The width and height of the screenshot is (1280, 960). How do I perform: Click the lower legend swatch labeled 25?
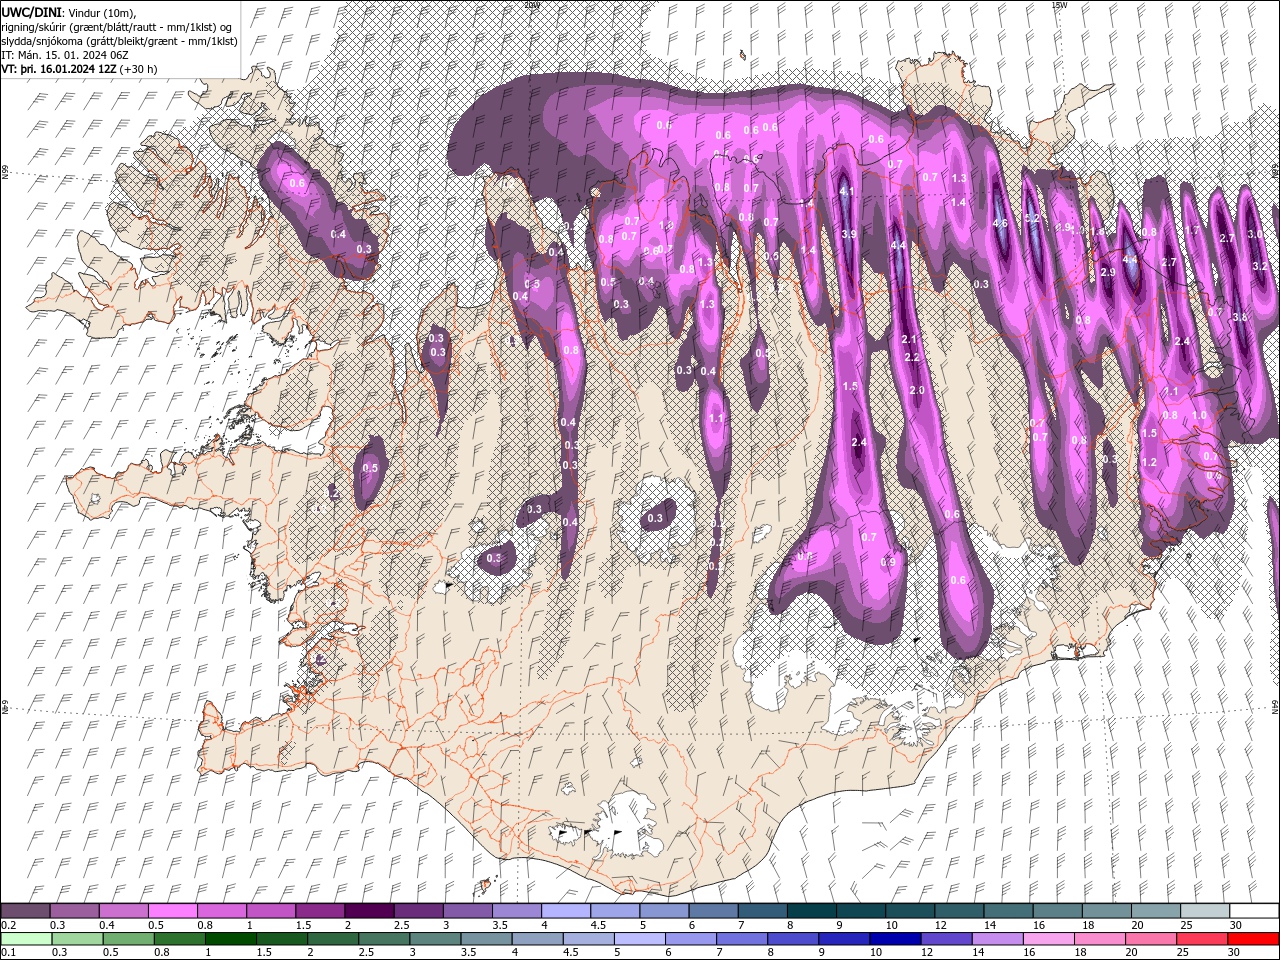click(x=1200, y=939)
